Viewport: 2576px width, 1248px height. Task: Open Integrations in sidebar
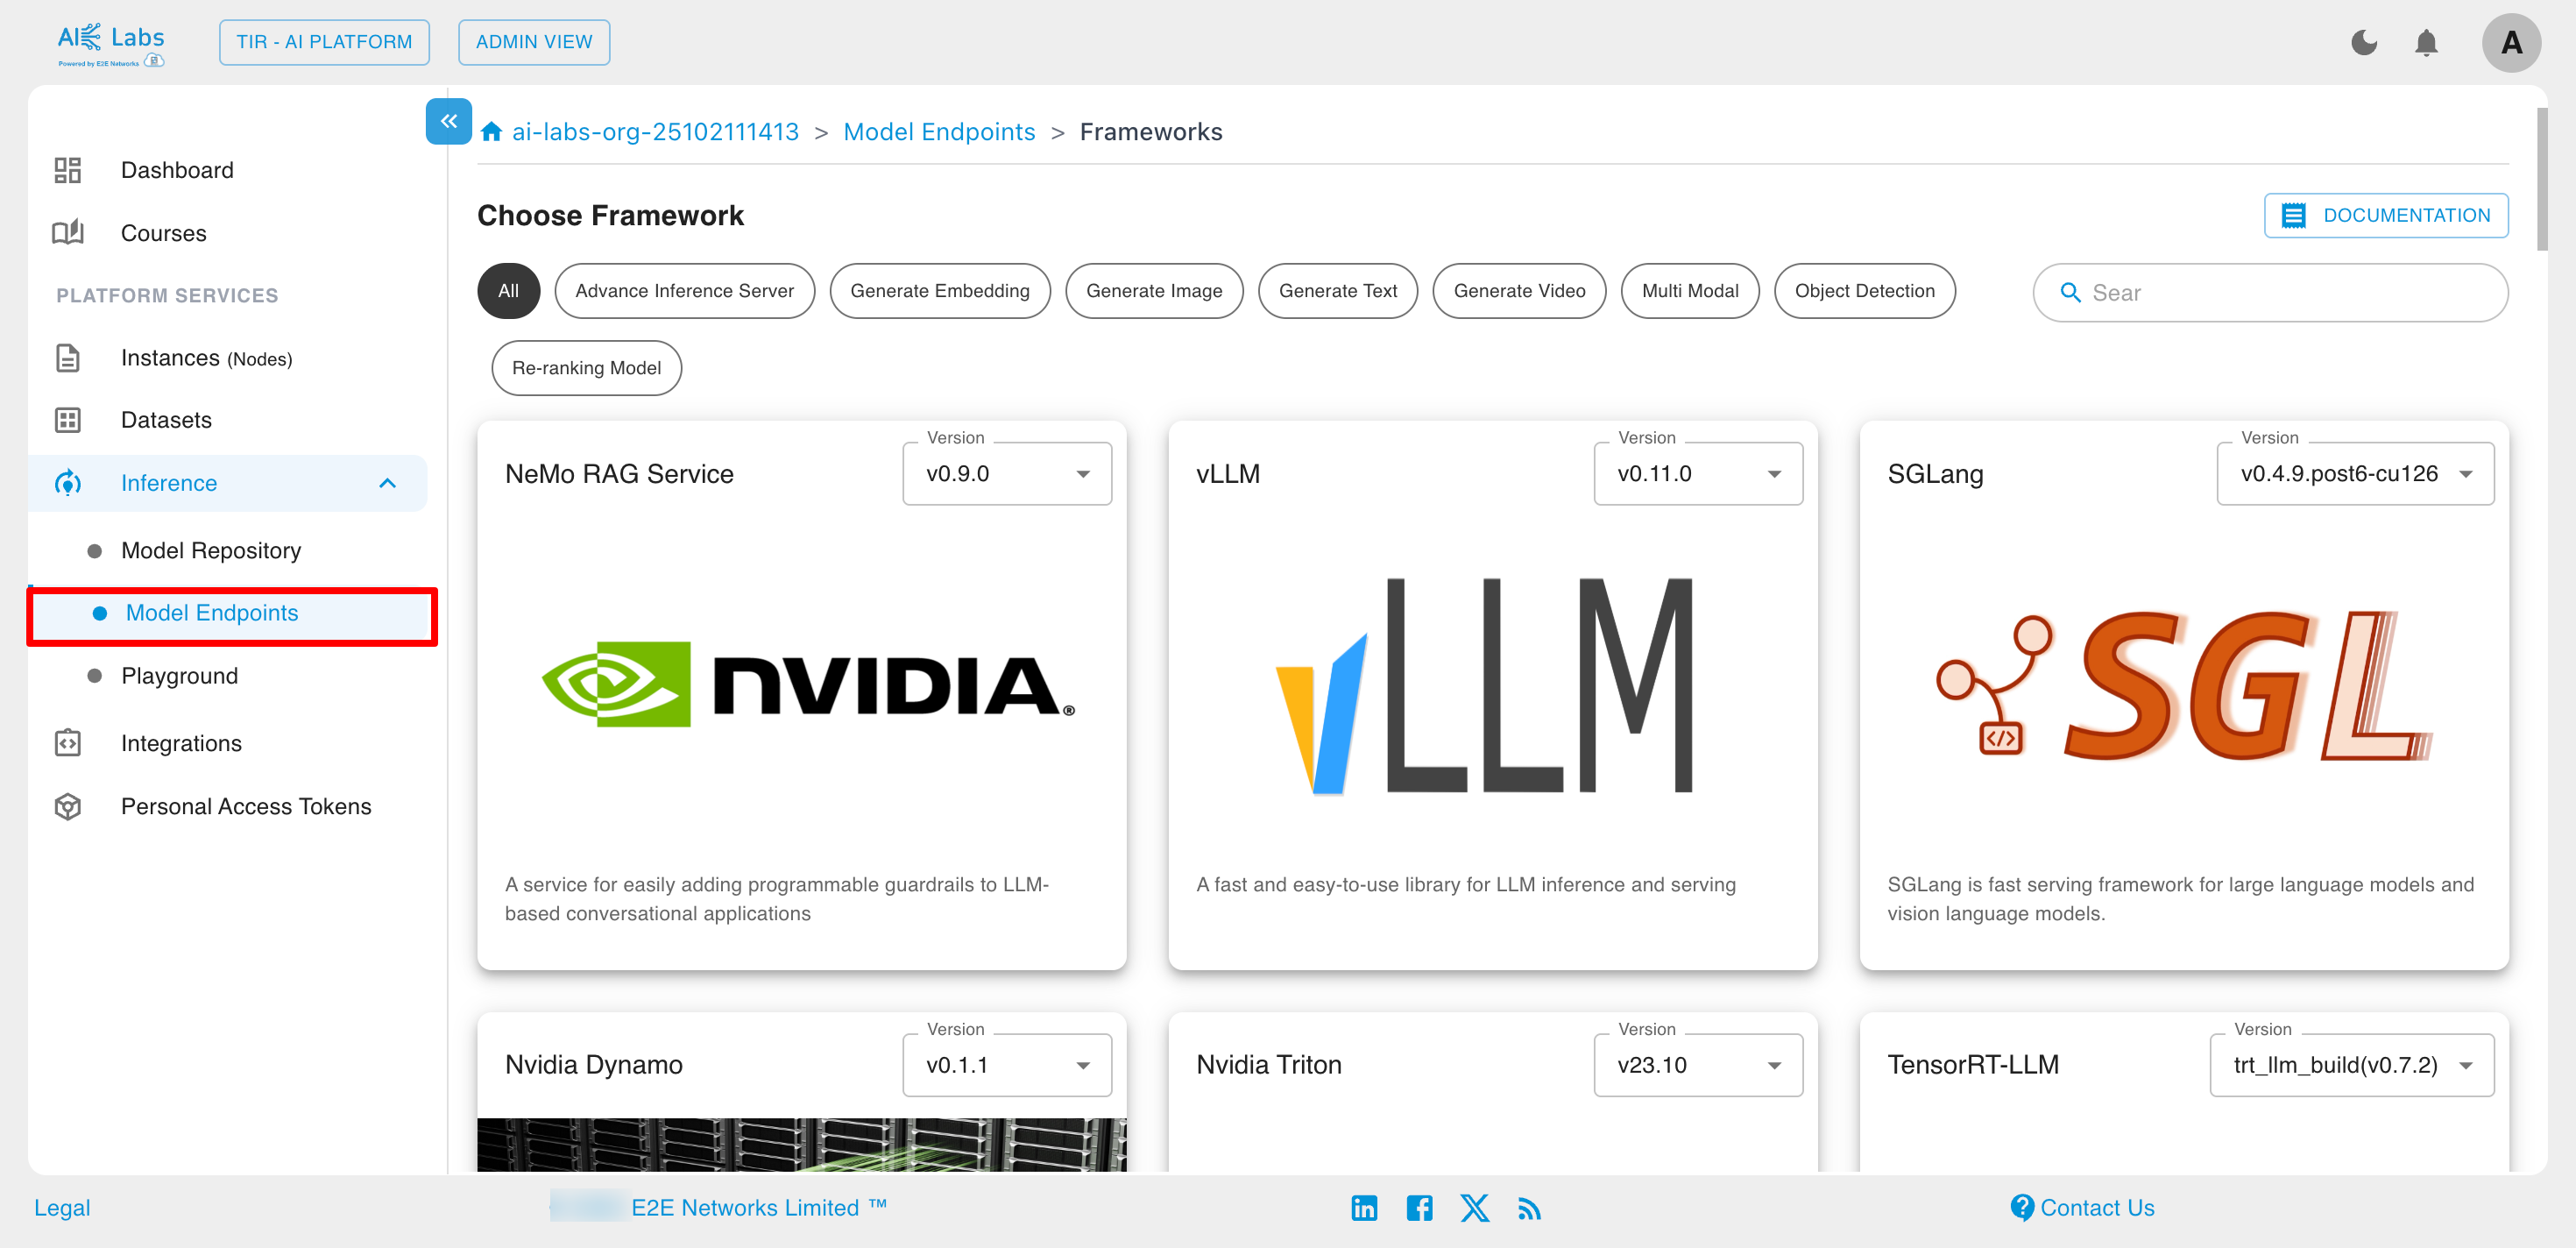181,743
